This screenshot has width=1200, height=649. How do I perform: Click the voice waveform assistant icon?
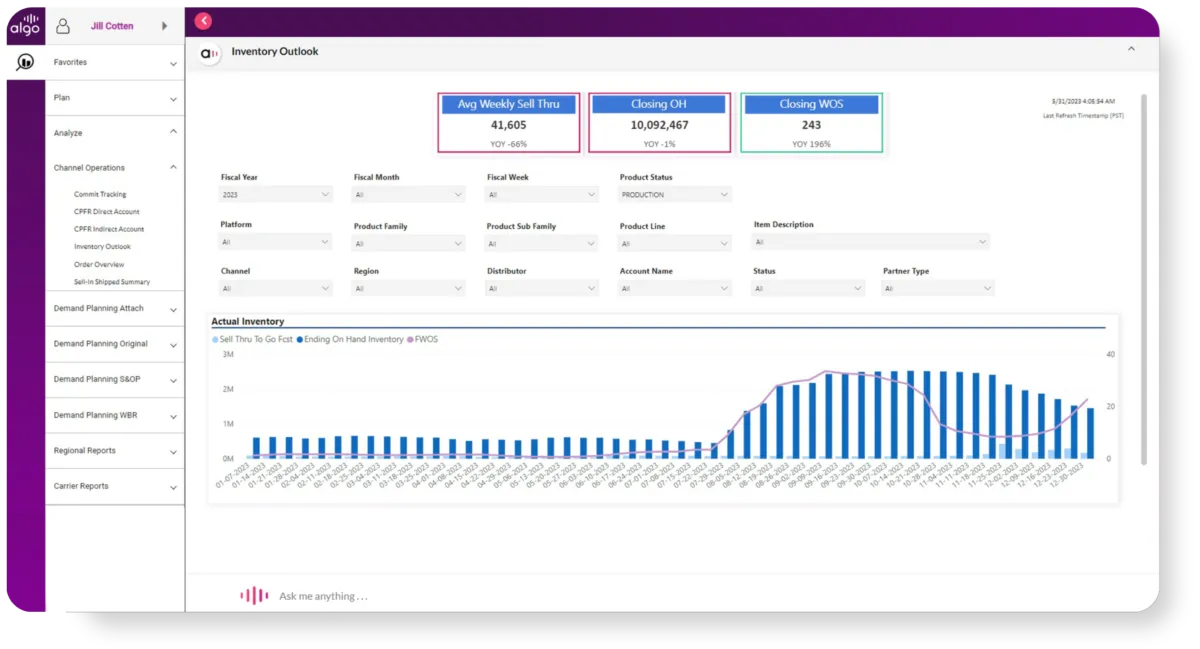(254, 596)
